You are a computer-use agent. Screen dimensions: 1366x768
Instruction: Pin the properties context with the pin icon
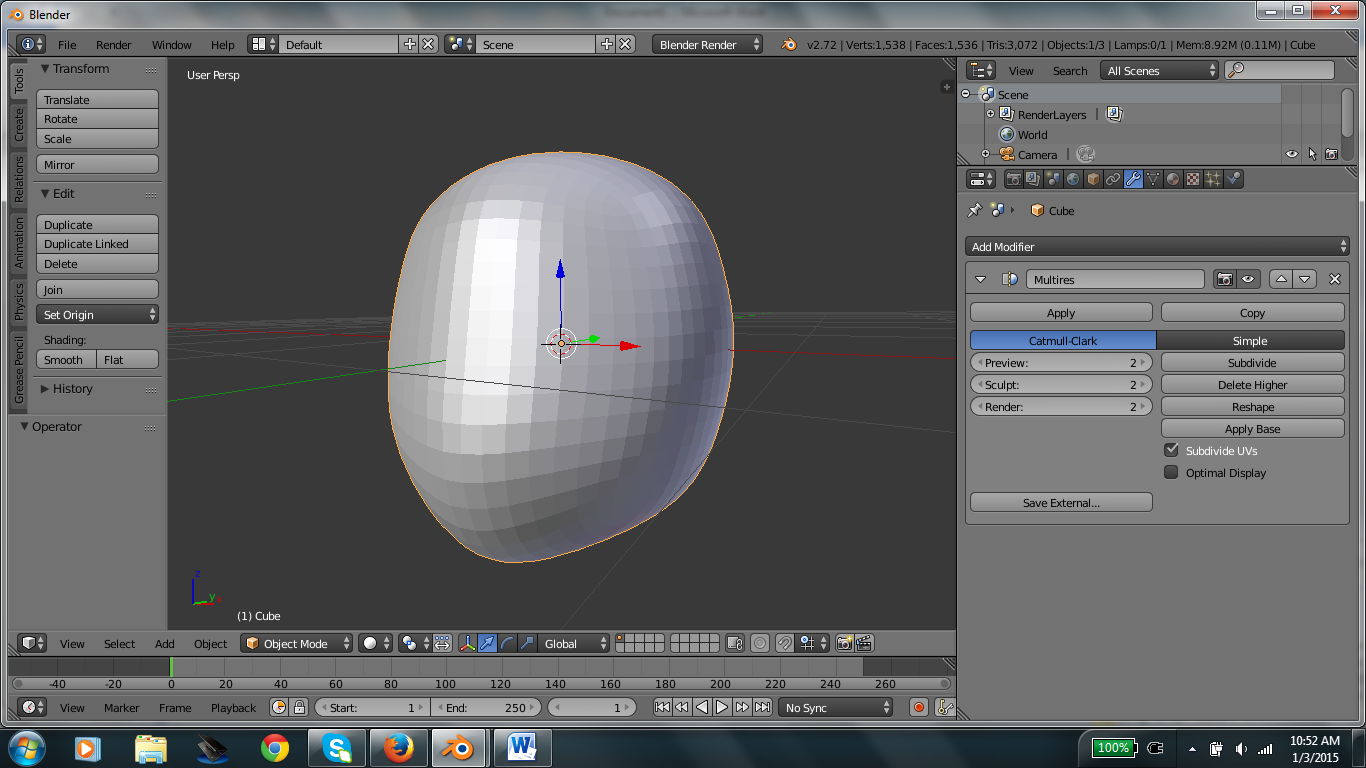974,210
